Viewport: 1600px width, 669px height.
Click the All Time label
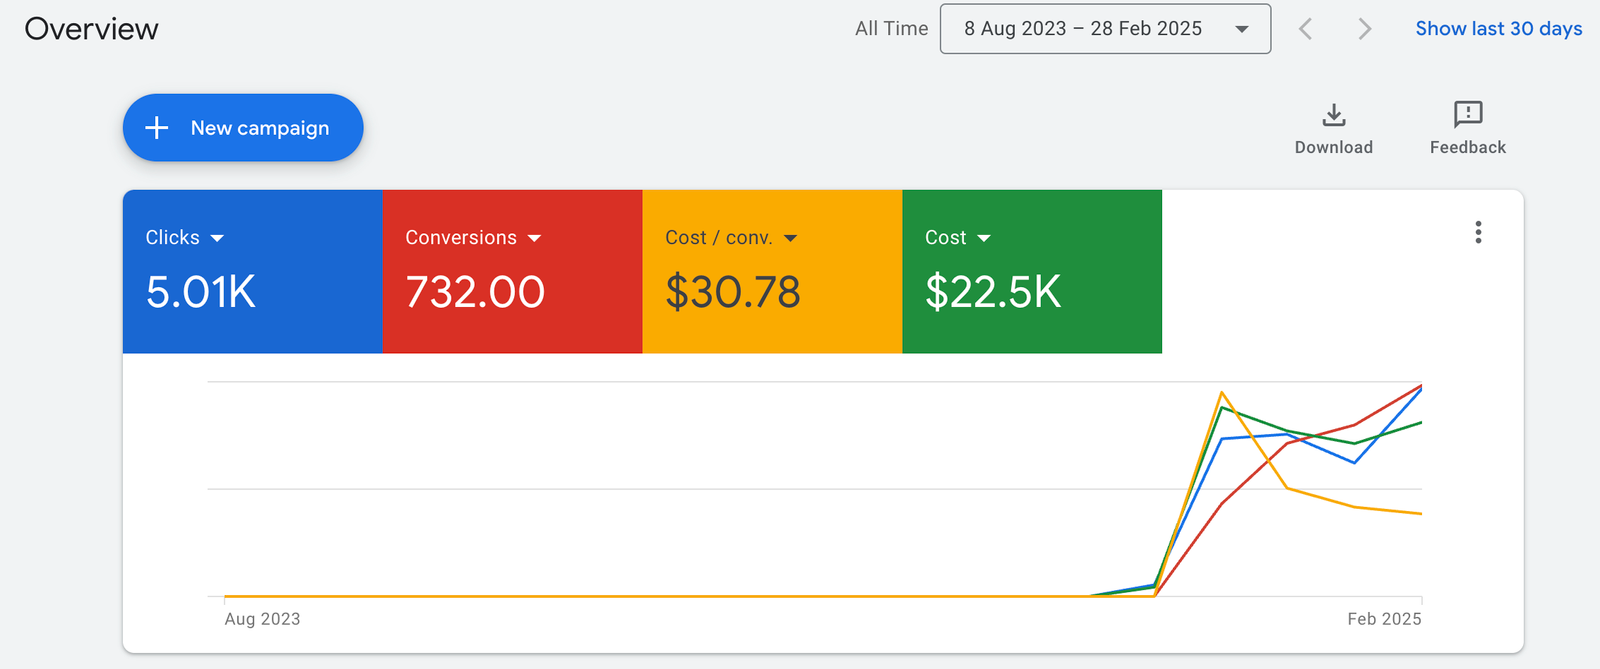click(891, 29)
